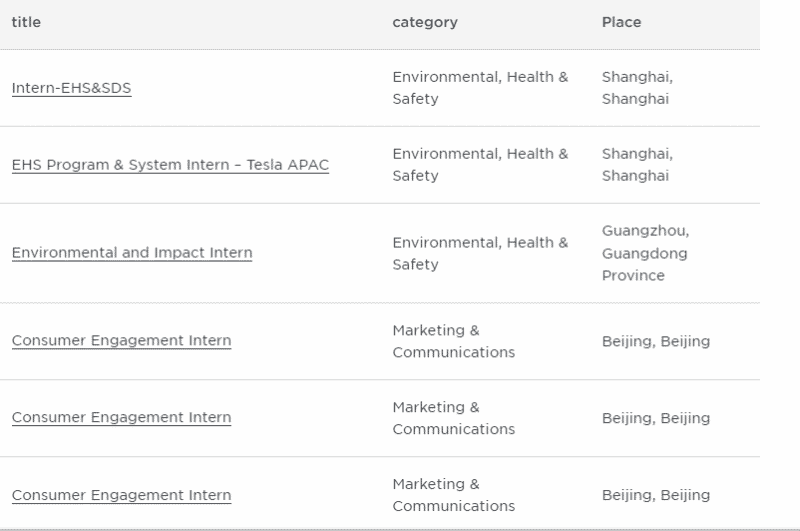
Task: Click the category column header
Action: 425,22
